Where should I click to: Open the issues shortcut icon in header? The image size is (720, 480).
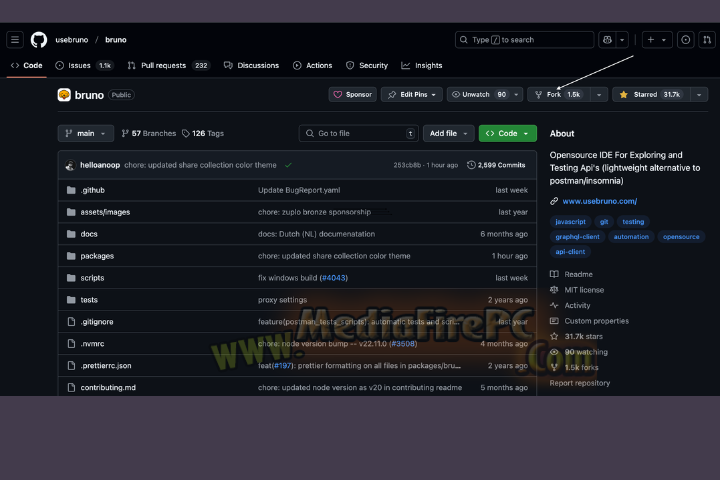tap(686, 40)
